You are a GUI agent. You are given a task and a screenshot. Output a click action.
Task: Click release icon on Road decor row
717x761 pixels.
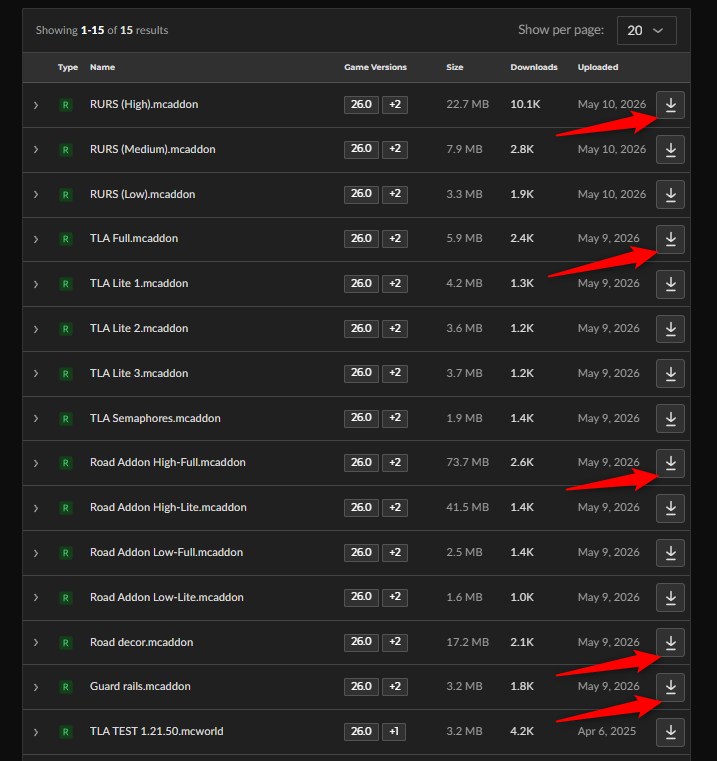(x=66, y=643)
